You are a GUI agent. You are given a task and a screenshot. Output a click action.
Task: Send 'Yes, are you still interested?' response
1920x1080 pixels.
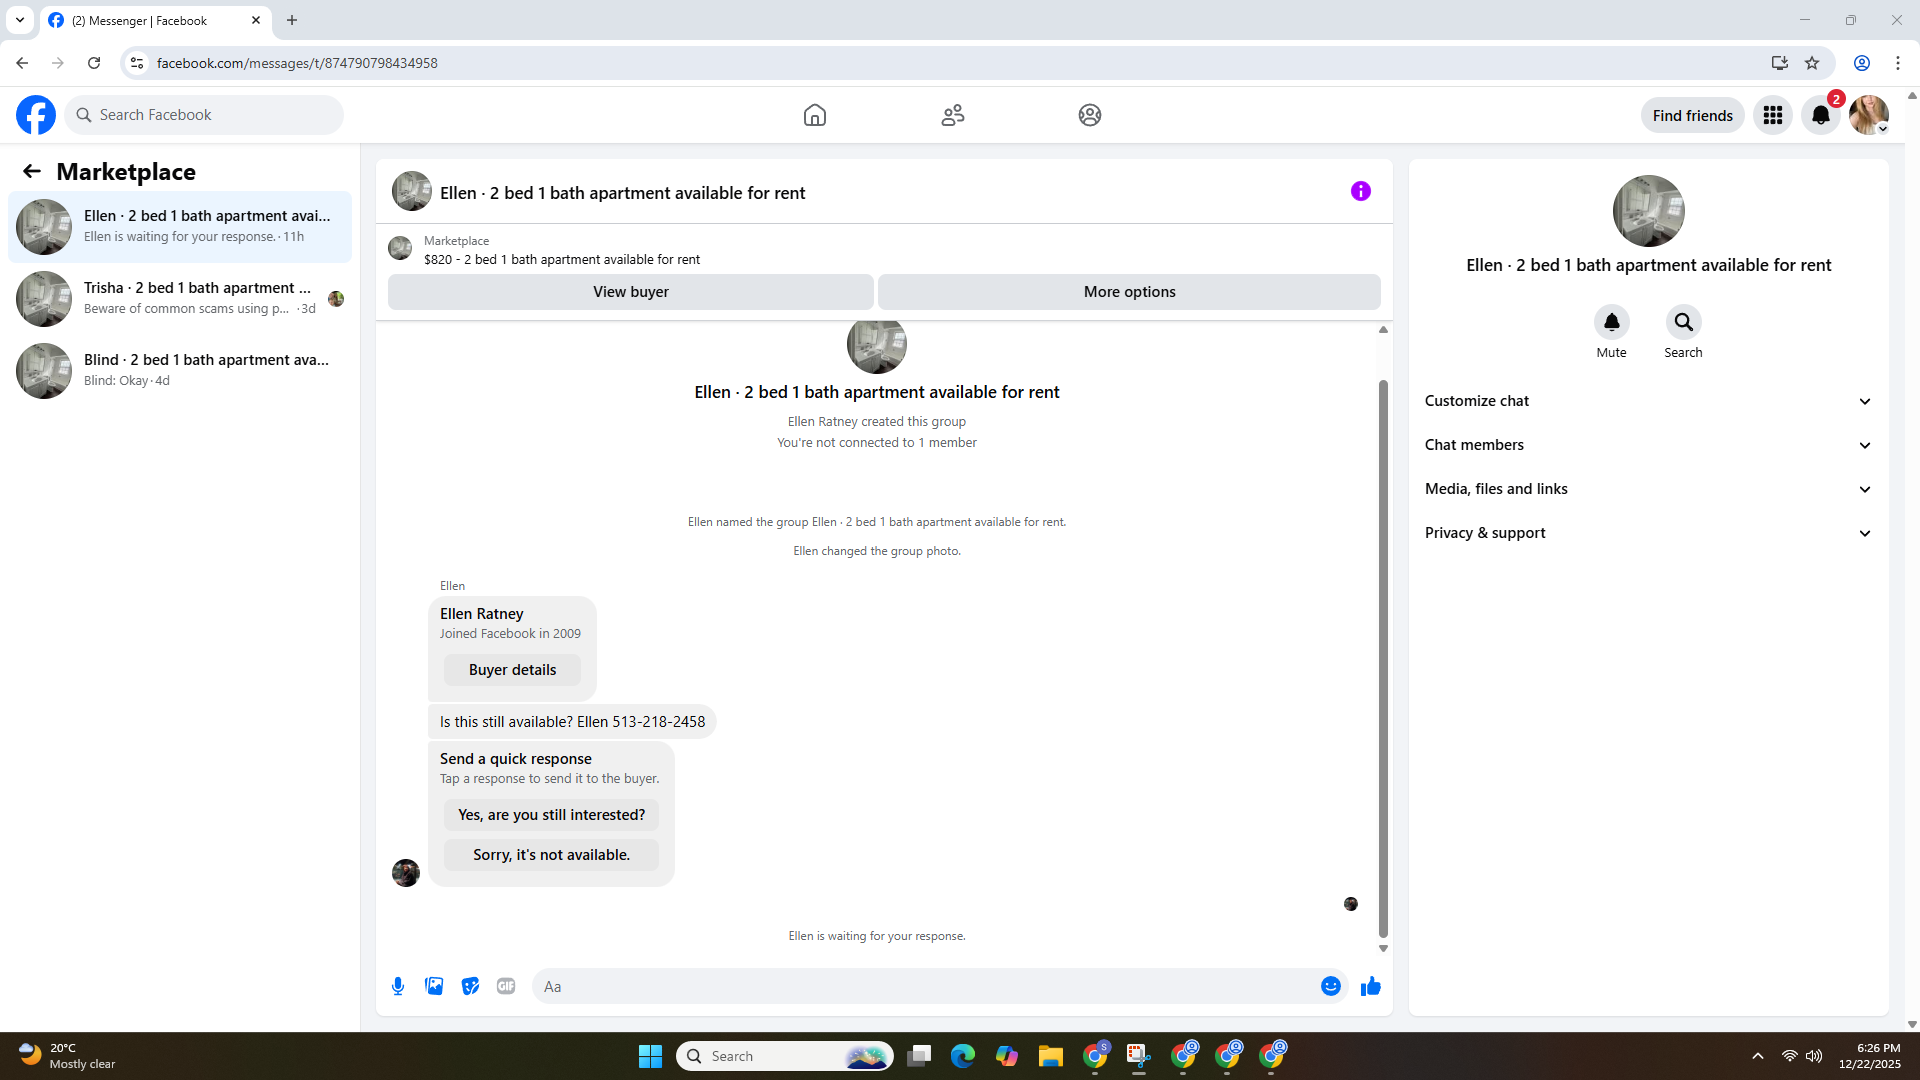(551, 815)
